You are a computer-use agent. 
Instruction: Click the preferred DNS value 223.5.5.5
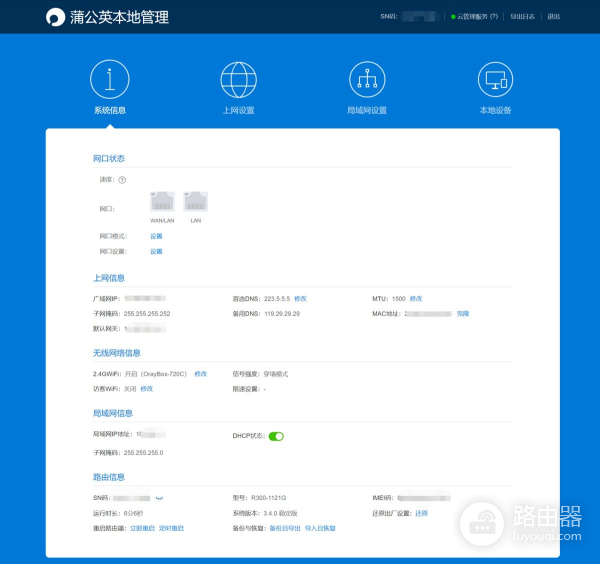(x=277, y=298)
